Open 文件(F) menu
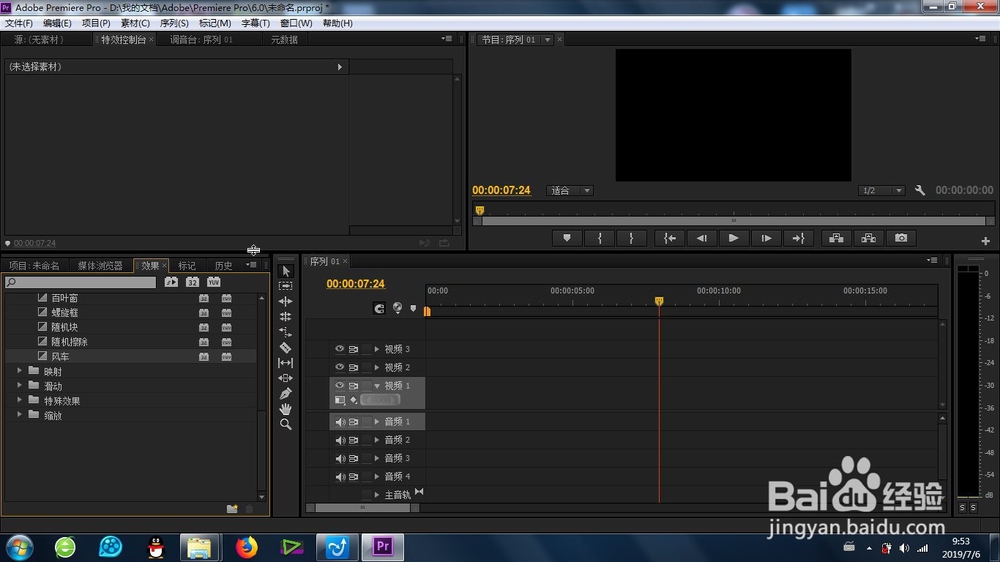The height and width of the screenshot is (562, 1000). [x=18, y=23]
